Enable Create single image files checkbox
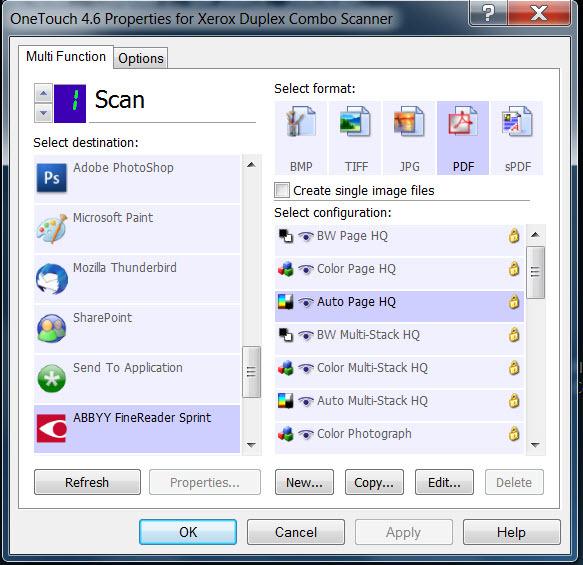The height and width of the screenshot is (565, 583). pos(281,190)
